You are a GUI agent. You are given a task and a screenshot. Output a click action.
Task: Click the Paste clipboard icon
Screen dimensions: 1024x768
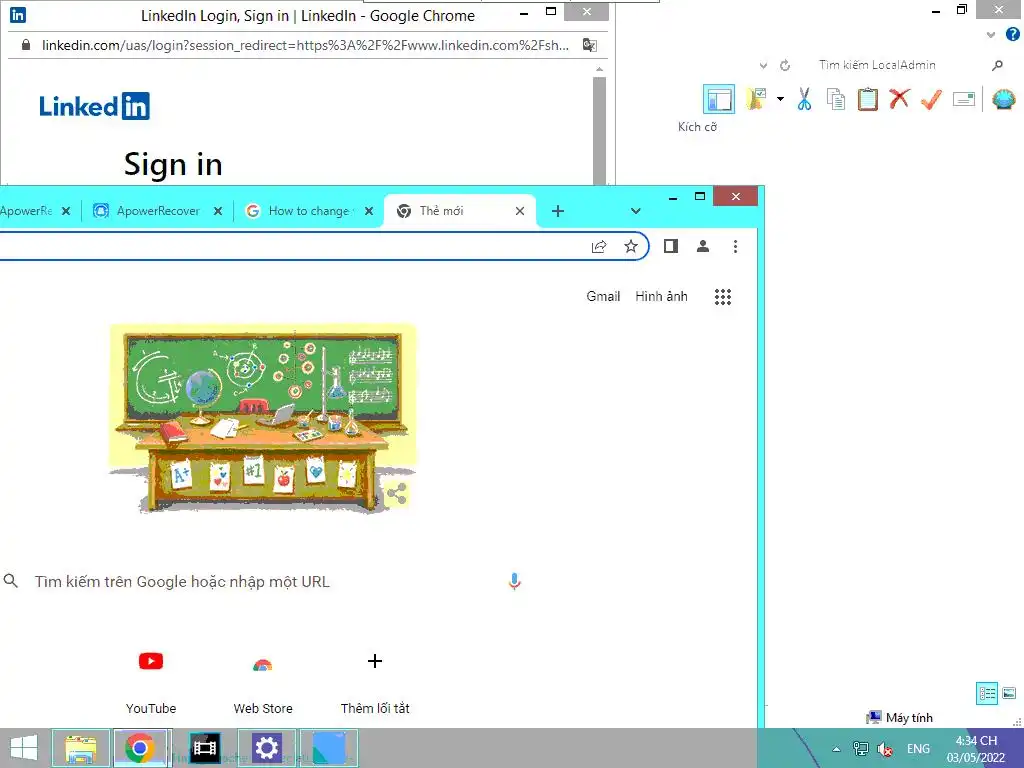pos(867,99)
